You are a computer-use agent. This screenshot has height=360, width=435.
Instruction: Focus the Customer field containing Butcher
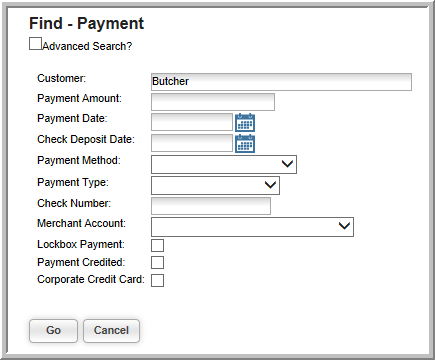281,82
